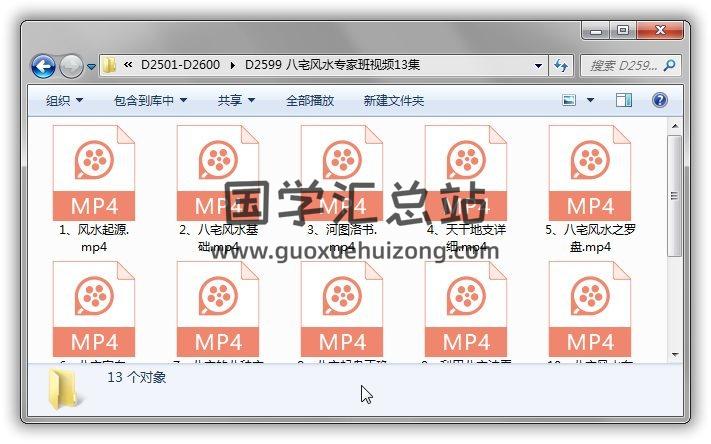
Task: Expand arrow after D2501-D2600 breadcrumb
Action: 233,65
